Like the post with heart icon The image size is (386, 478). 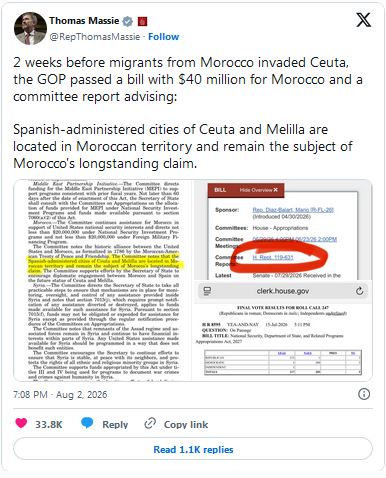[21, 423]
